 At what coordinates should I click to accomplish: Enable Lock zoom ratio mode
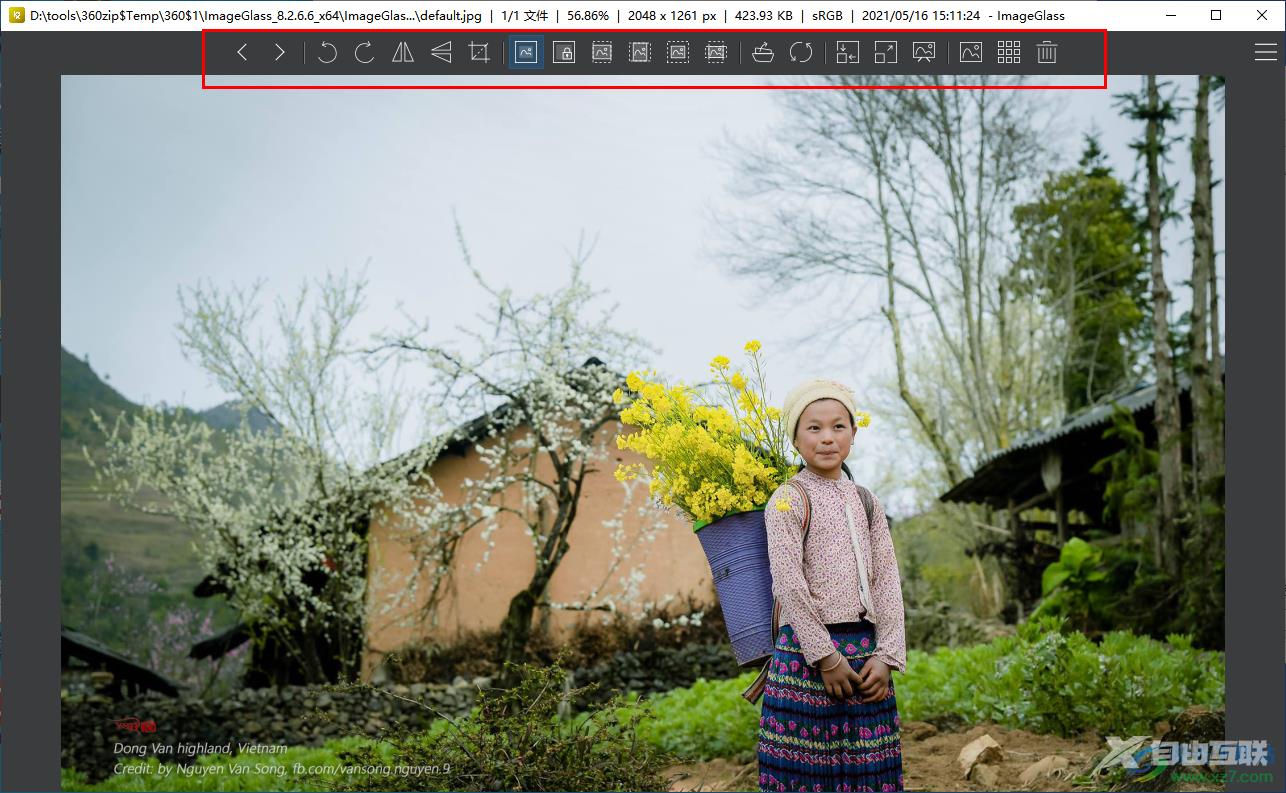click(x=564, y=53)
